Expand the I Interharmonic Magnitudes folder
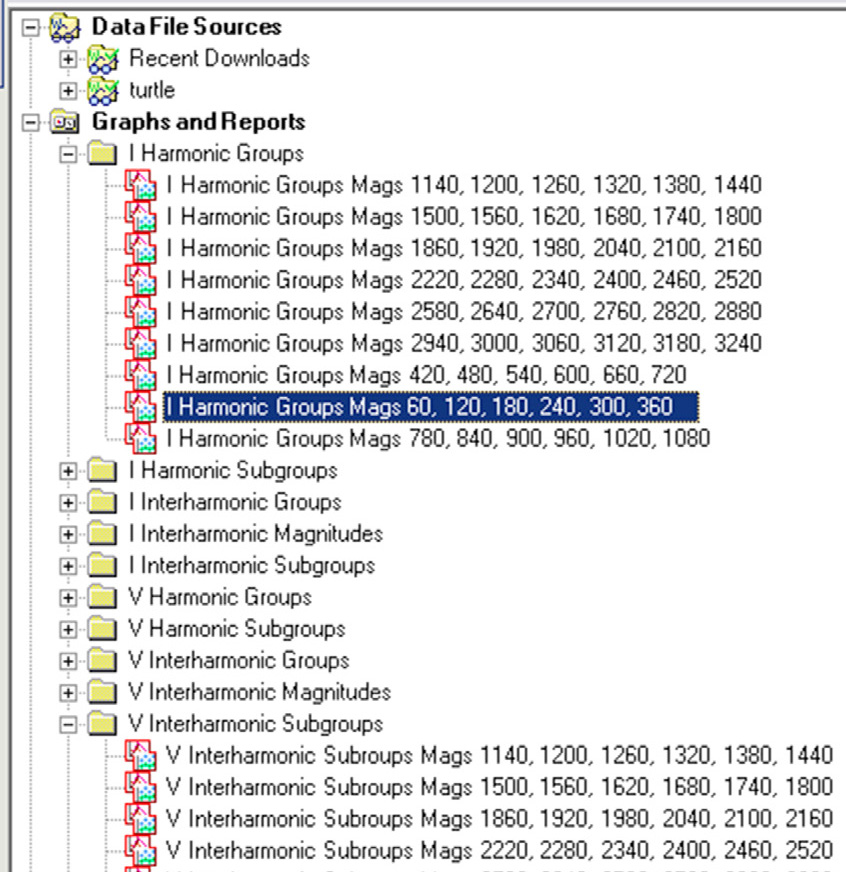The height and width of the screenshot is (872, 846). (67, 534)
